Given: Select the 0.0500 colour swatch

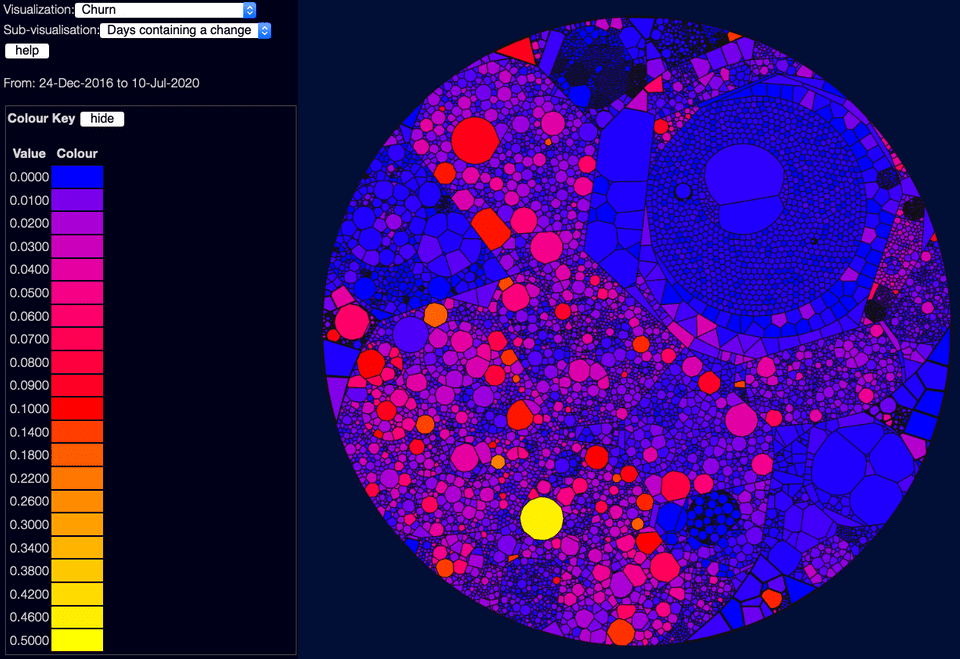Looking at the screenshot, I should [x=77, y=293].
